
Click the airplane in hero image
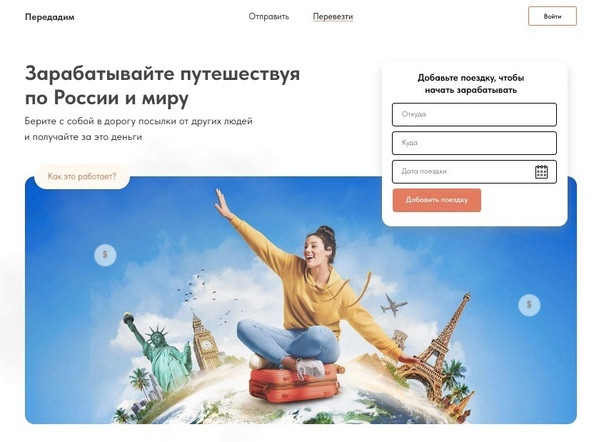(x=393, y=305)
